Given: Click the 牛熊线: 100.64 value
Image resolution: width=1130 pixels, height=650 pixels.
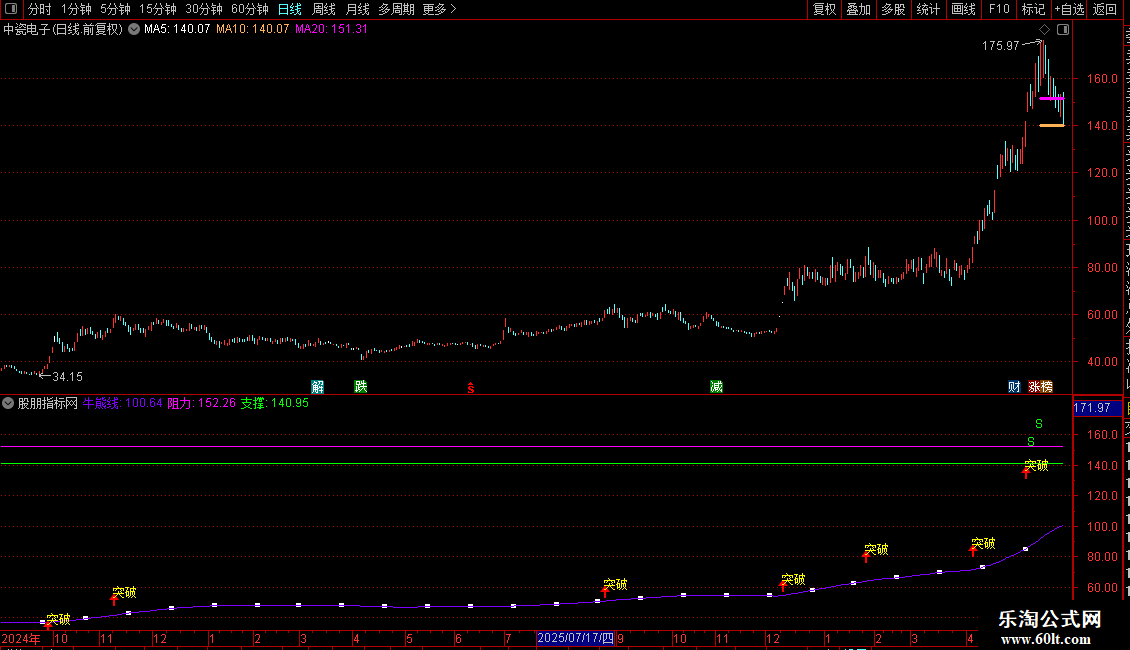Looking at the screenshot, I should pos(123,404).
